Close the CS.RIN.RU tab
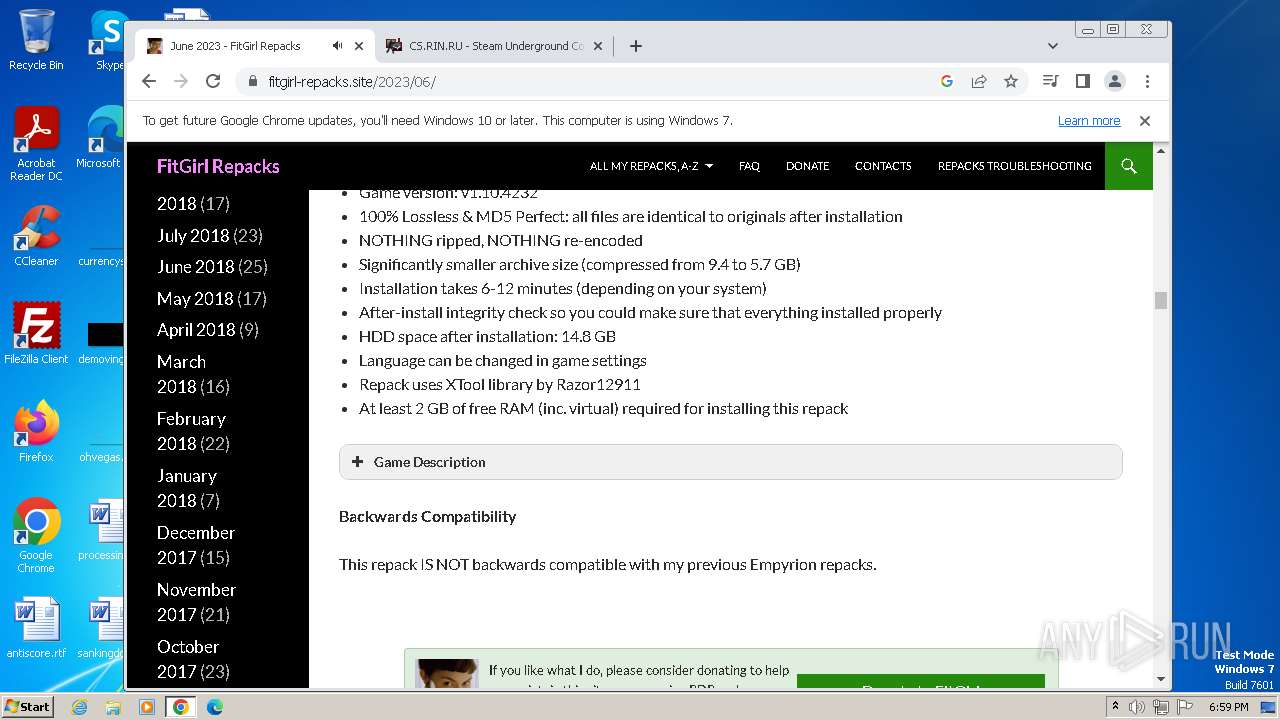Screen dimensions: 1280x720 598,46
